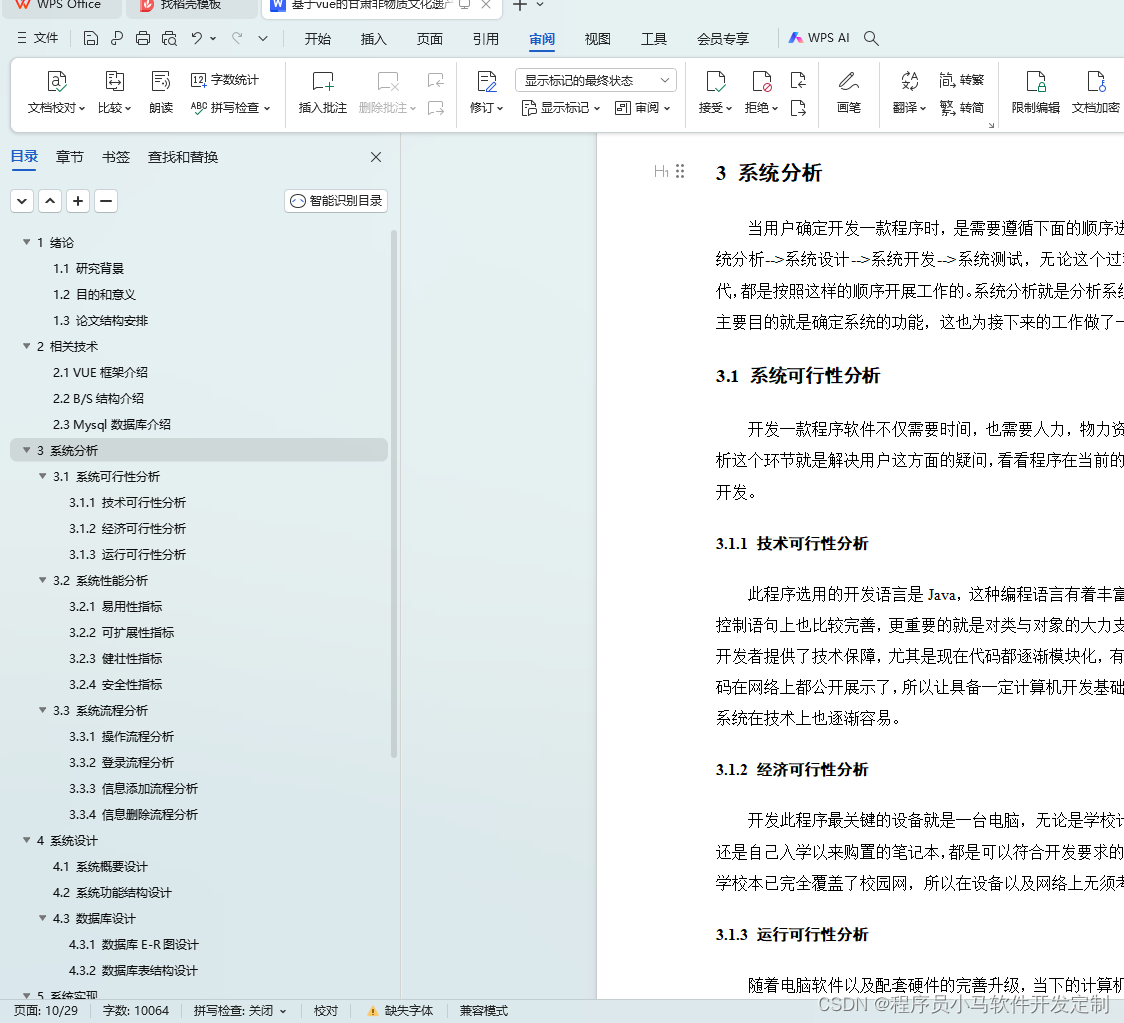
Task: Open the 翻译 translate tool
Action: (910, 92)
